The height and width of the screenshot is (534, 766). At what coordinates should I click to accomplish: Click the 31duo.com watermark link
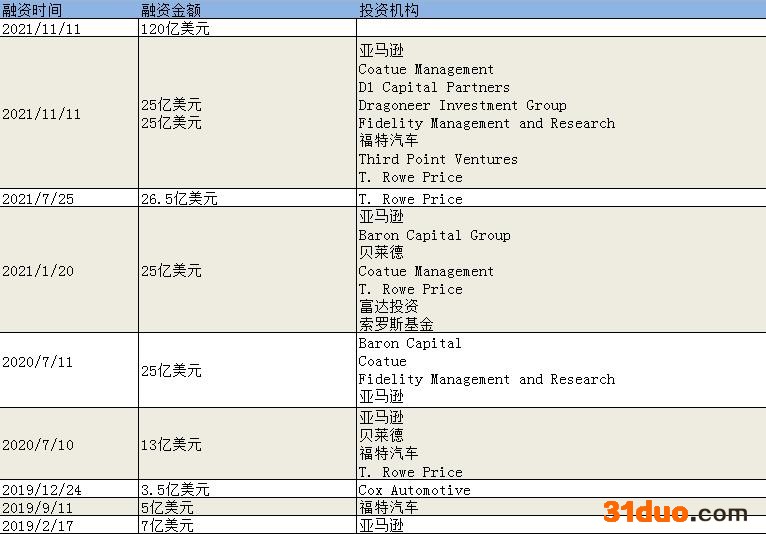[675, 513]
